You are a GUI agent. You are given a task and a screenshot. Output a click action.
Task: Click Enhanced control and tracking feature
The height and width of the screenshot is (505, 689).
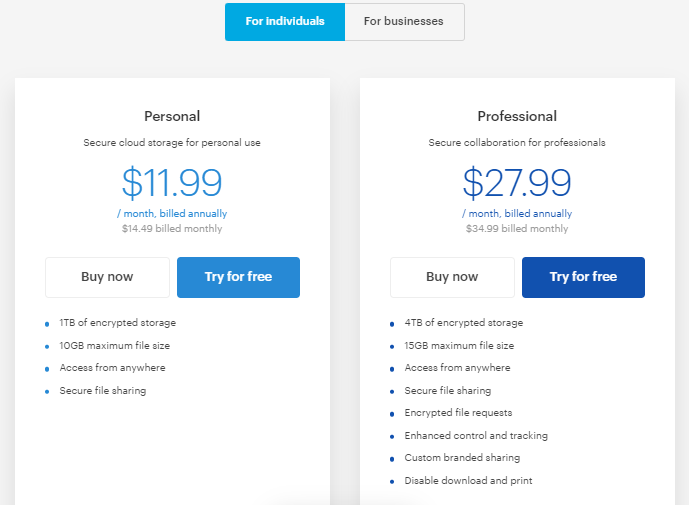(x=476, y=436)
